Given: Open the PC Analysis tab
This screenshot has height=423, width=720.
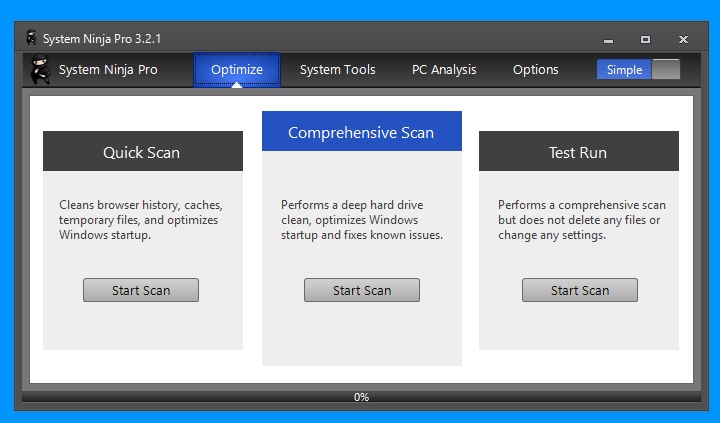Looking at the screenshot, I should pos(444,70).
